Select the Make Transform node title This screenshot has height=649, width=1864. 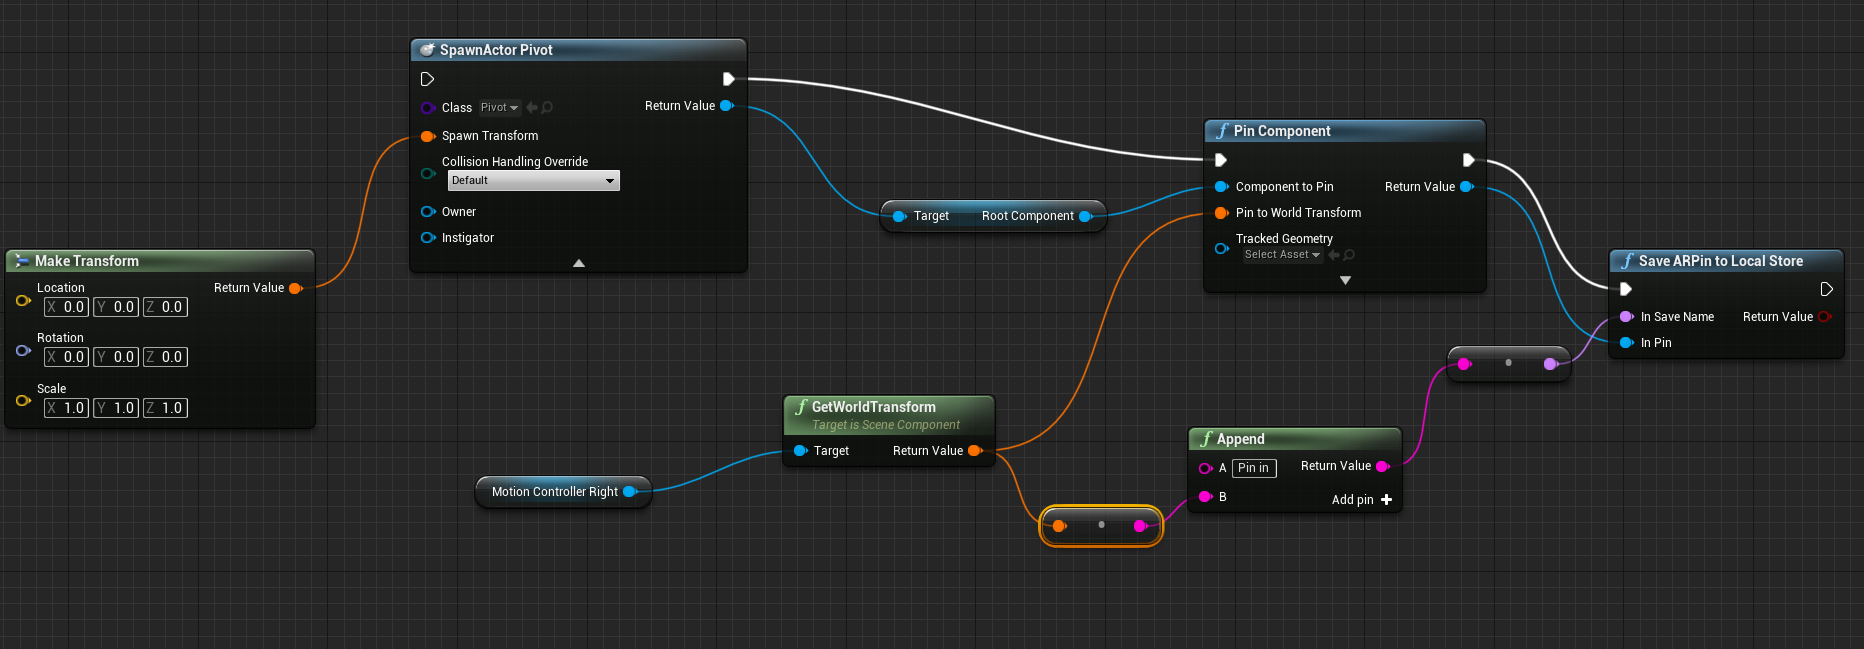tap(87, 261)
